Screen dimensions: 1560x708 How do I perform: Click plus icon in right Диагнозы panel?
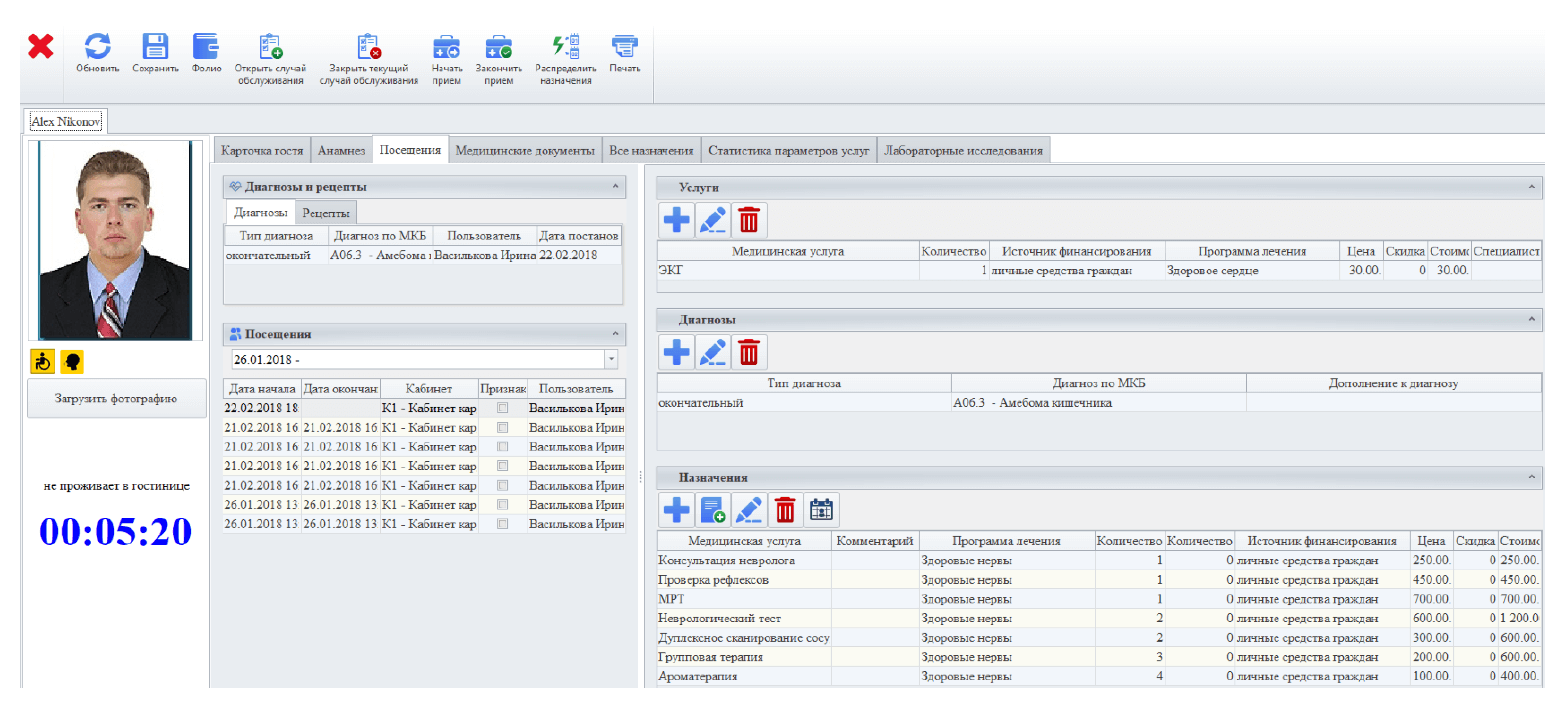[x=677, y=351]
